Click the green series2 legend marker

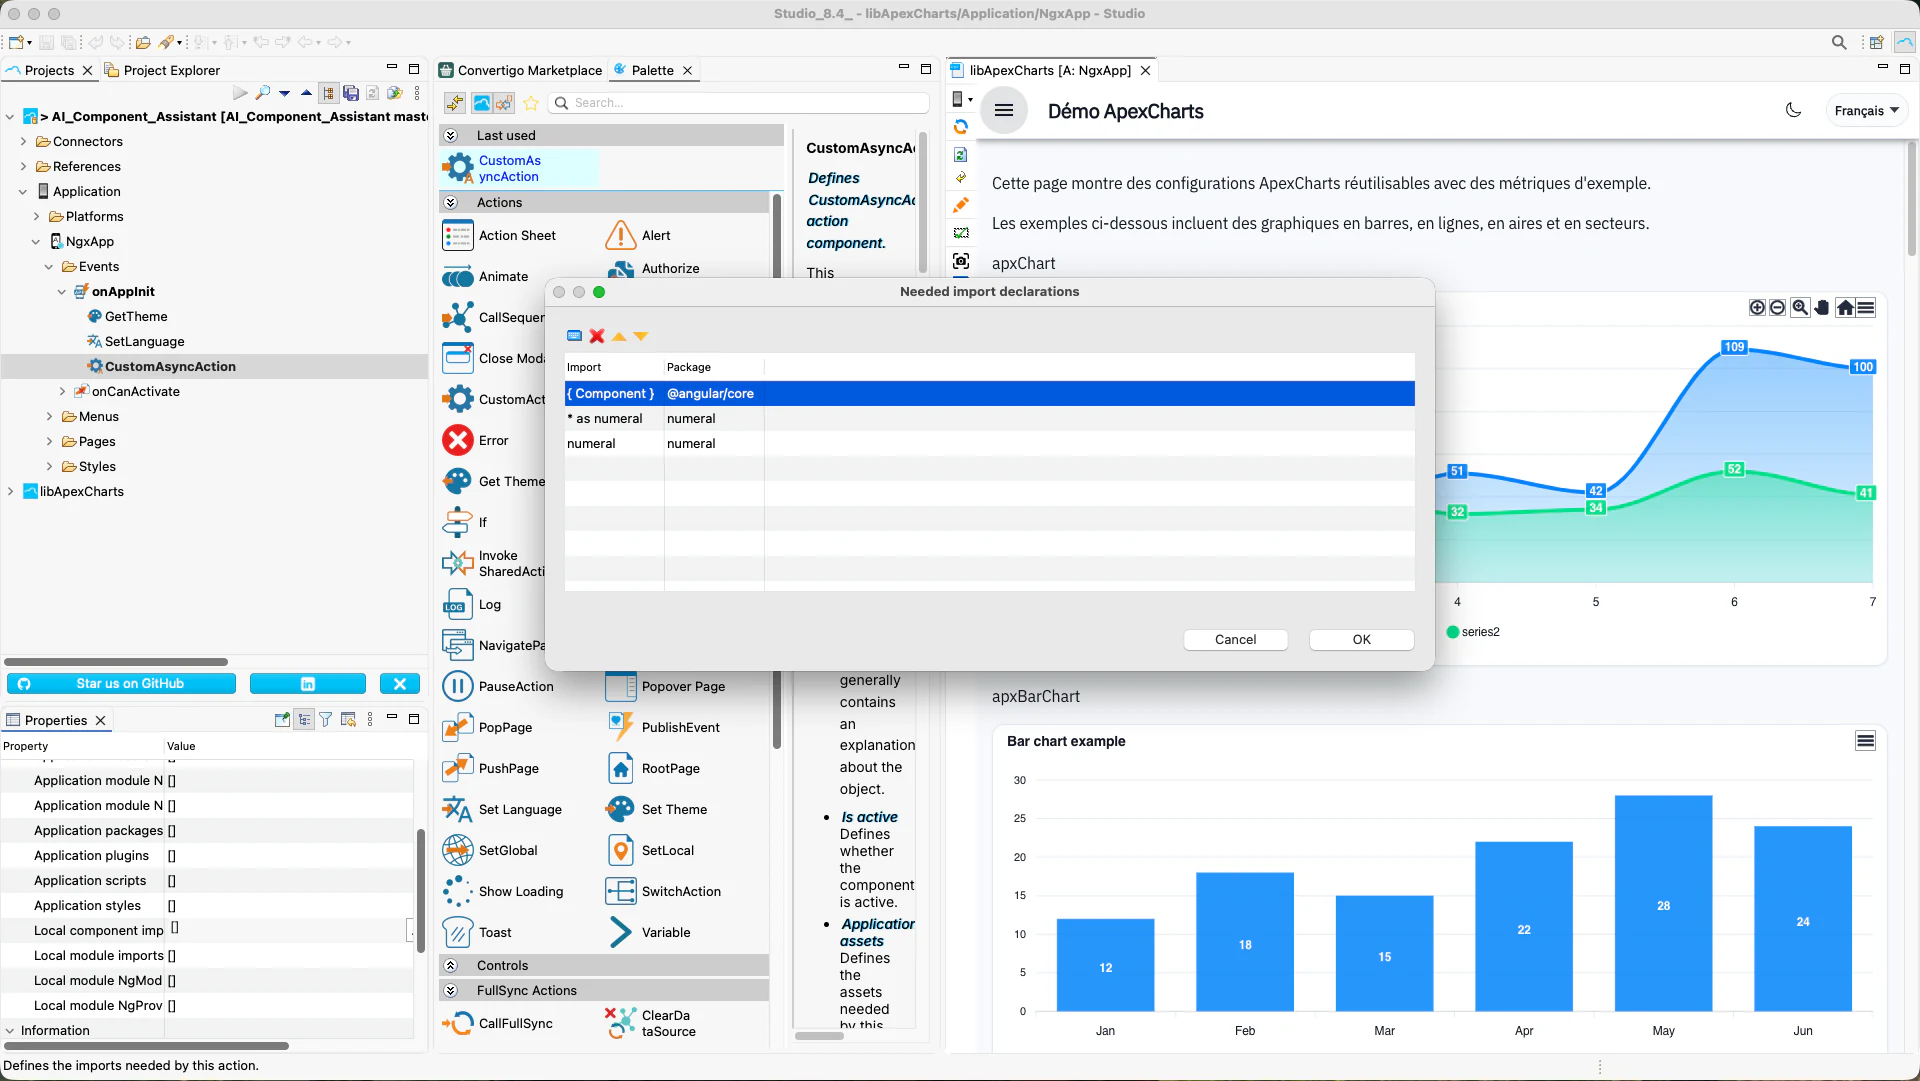pos(1454,632)
